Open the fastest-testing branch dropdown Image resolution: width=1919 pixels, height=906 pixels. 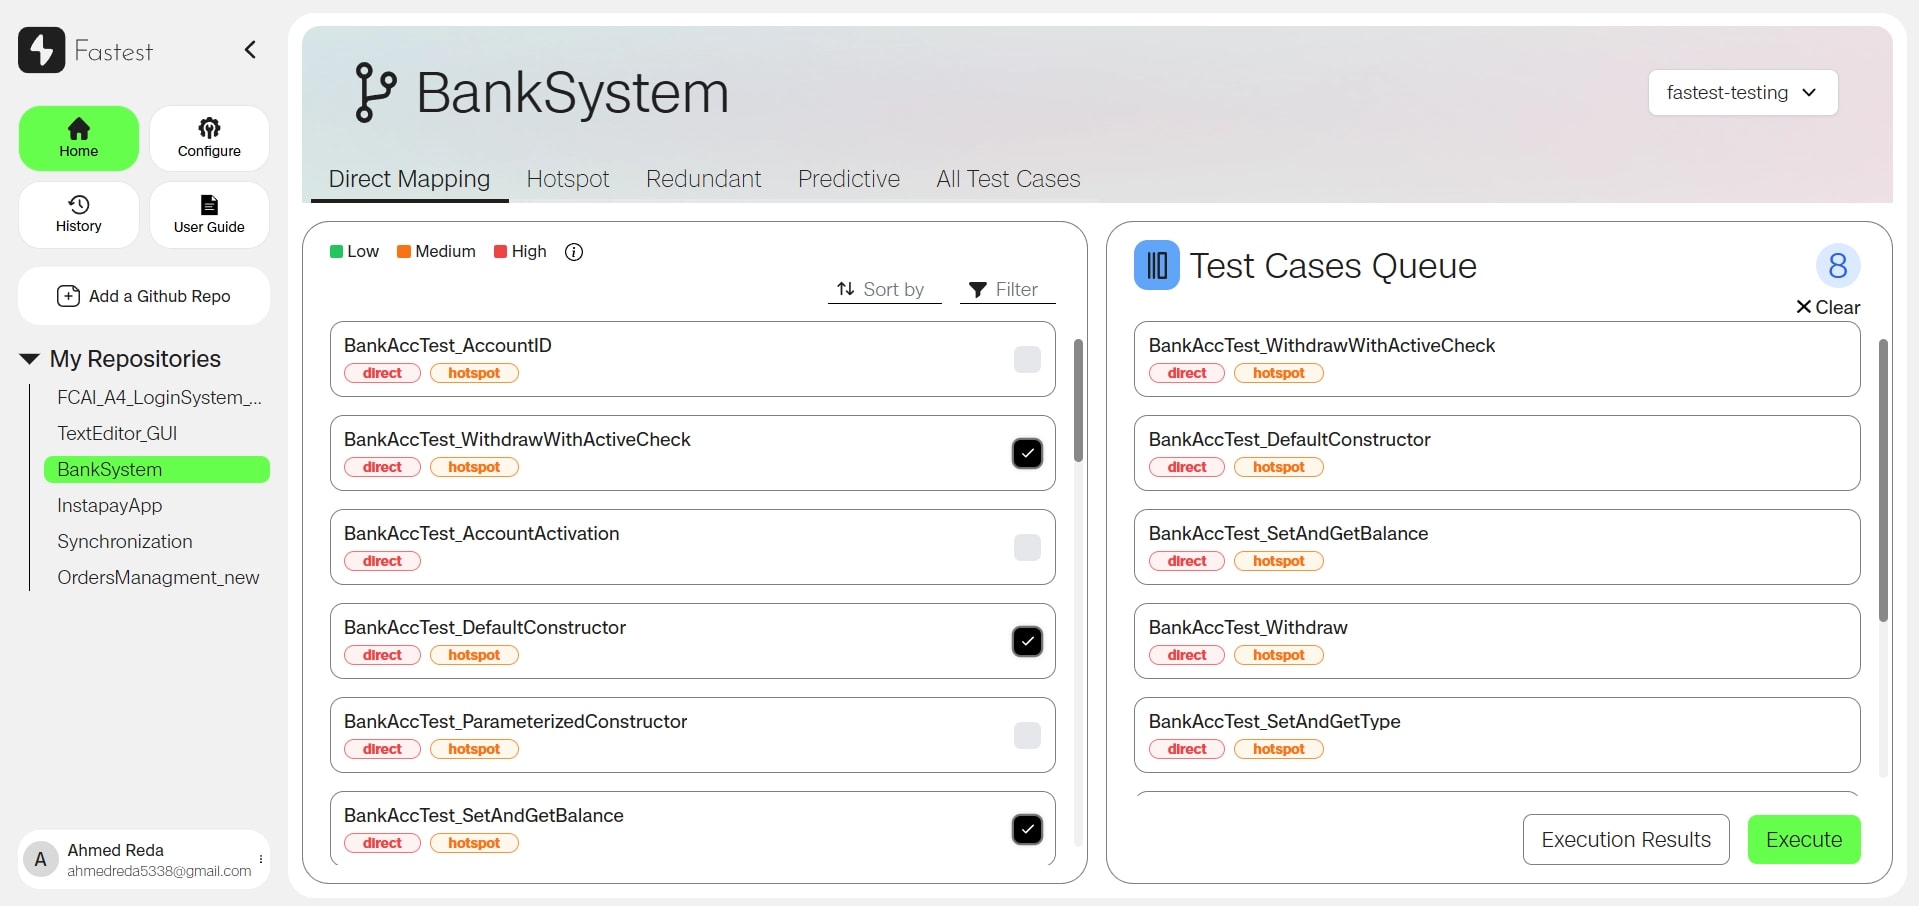coord(1743,93)
